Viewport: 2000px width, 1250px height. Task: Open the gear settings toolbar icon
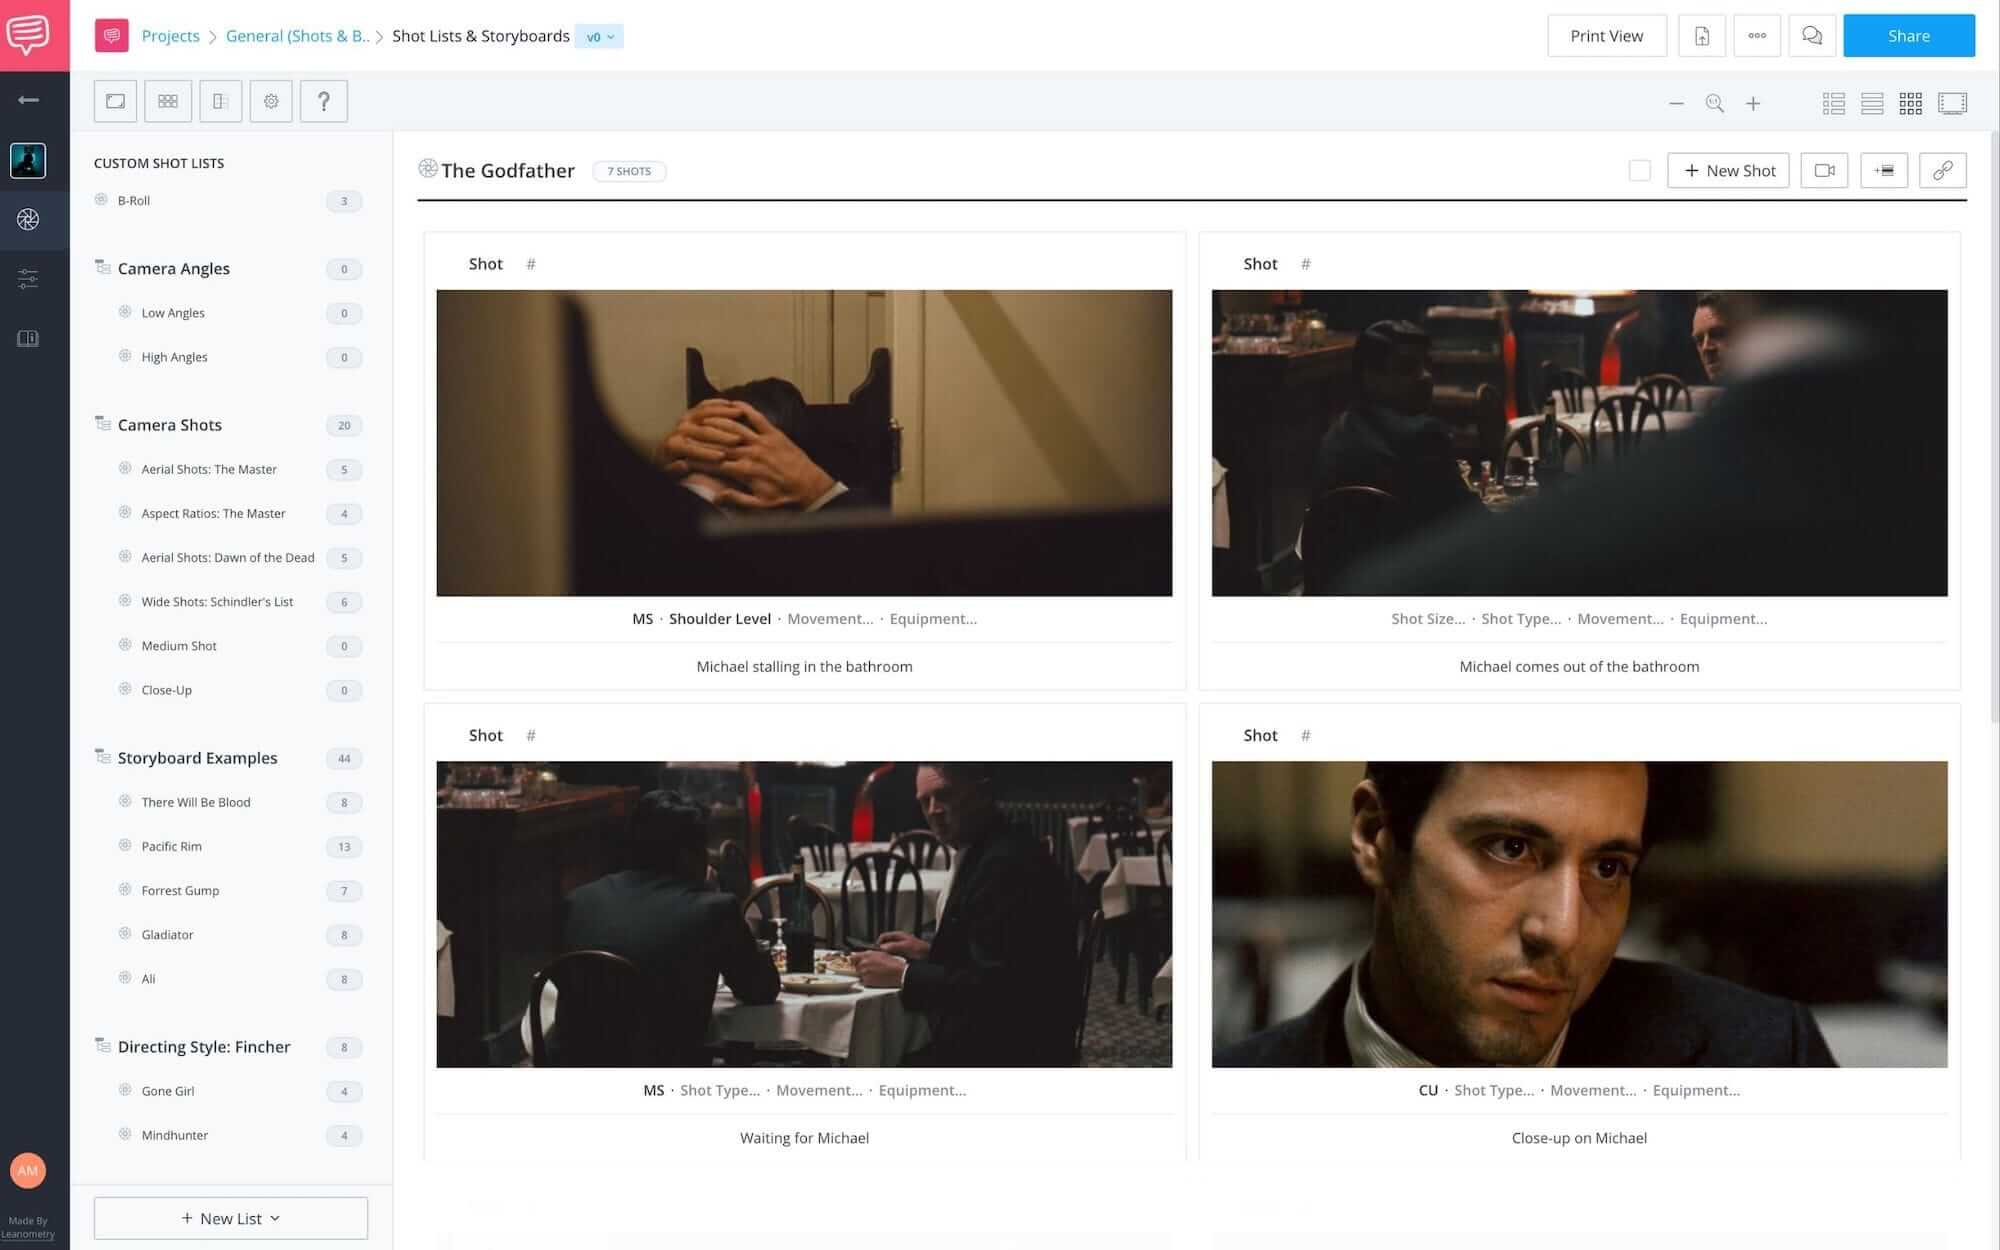point(271,101)
